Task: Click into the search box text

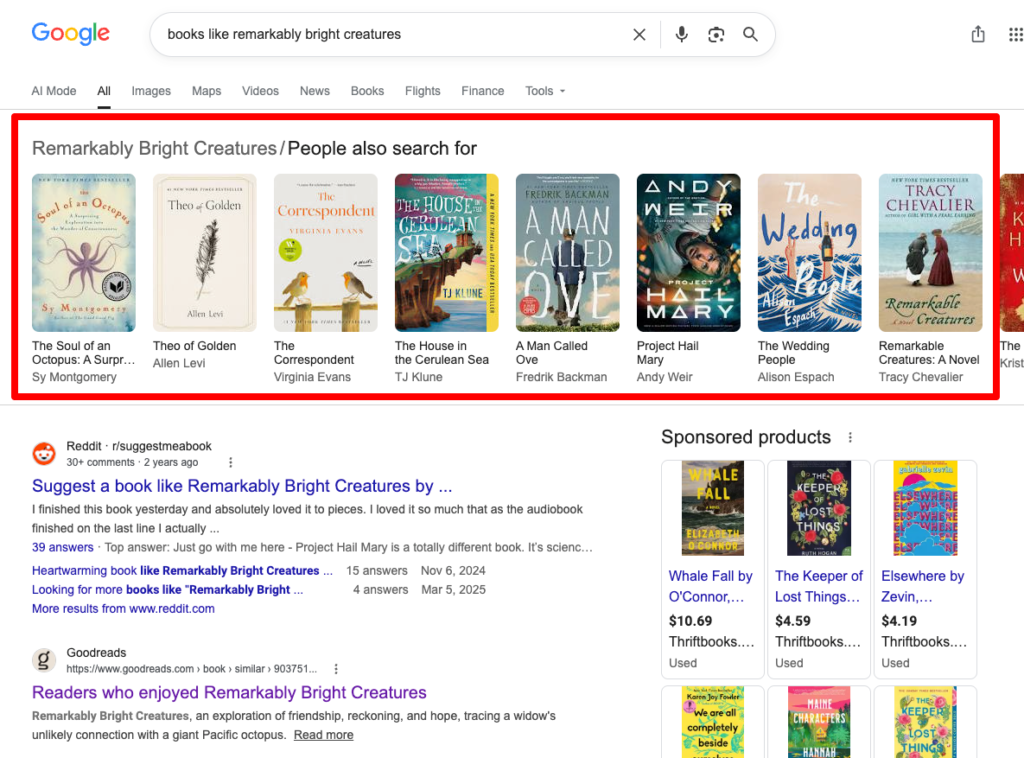Action: [284, 34]
